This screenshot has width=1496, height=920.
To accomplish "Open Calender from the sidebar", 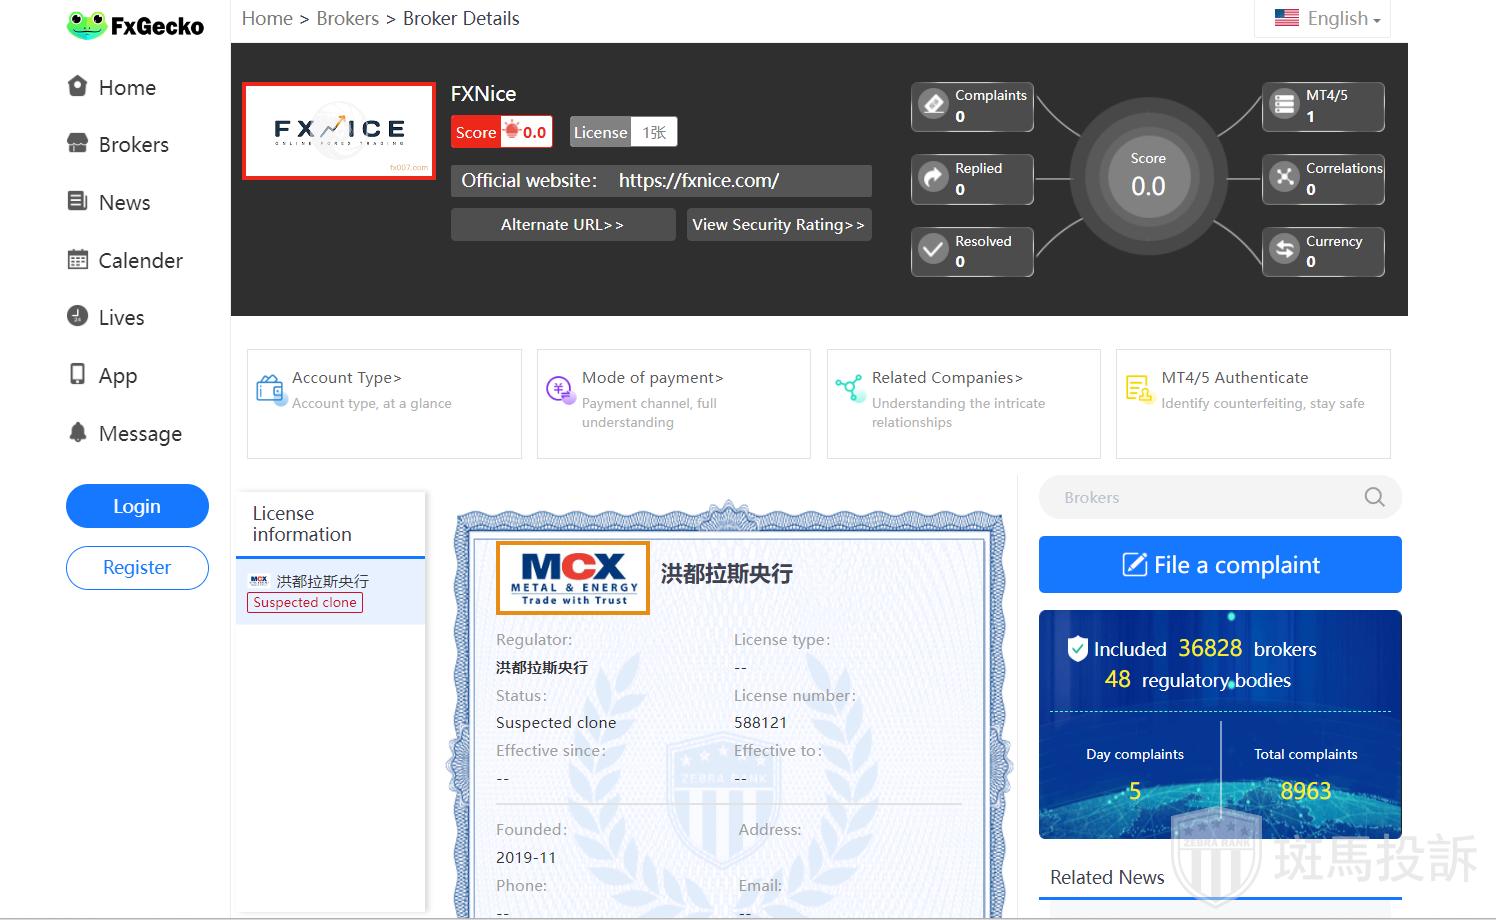I will point(140,261).
